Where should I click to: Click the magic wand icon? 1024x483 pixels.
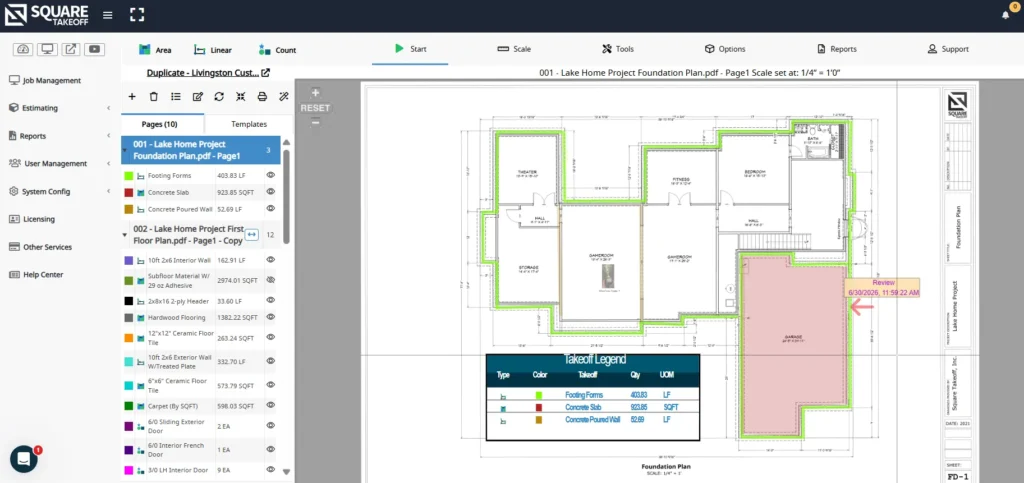click(x=283, y=97)
